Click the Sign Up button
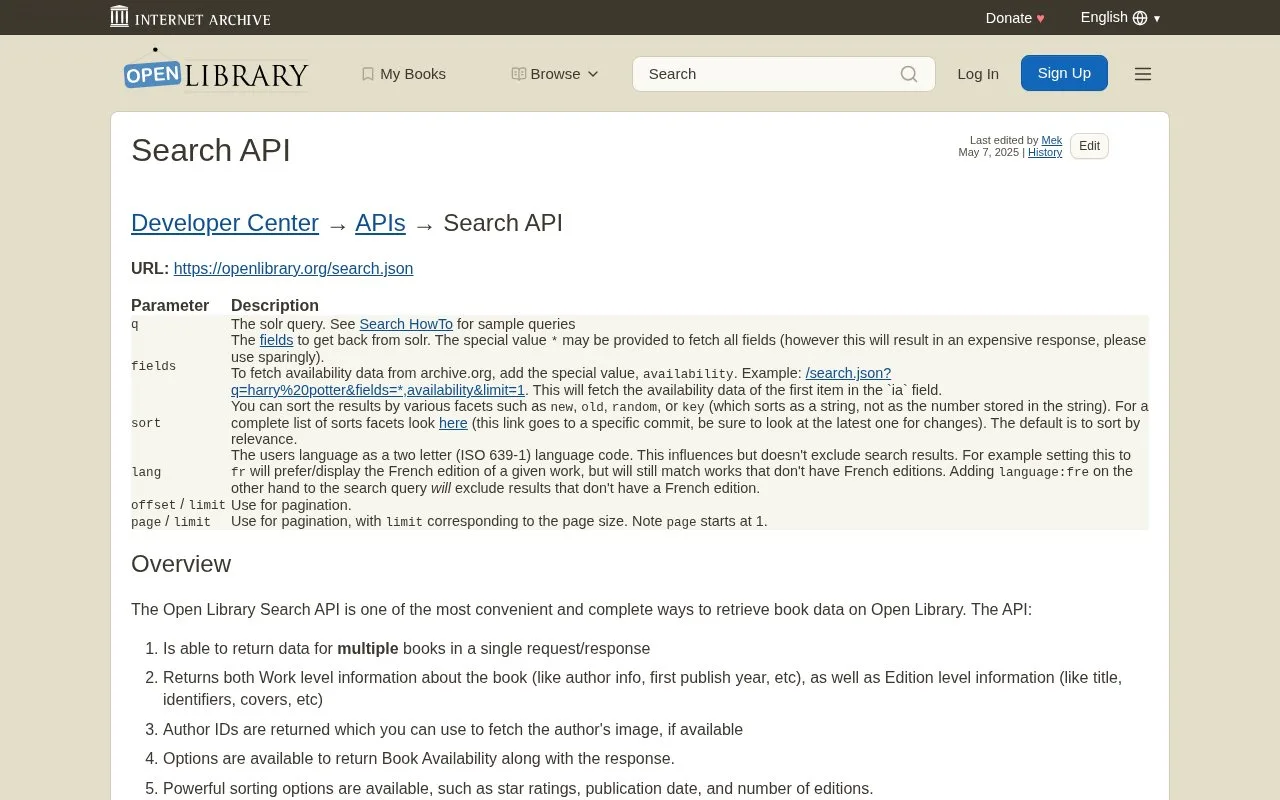 [1064, 73]
